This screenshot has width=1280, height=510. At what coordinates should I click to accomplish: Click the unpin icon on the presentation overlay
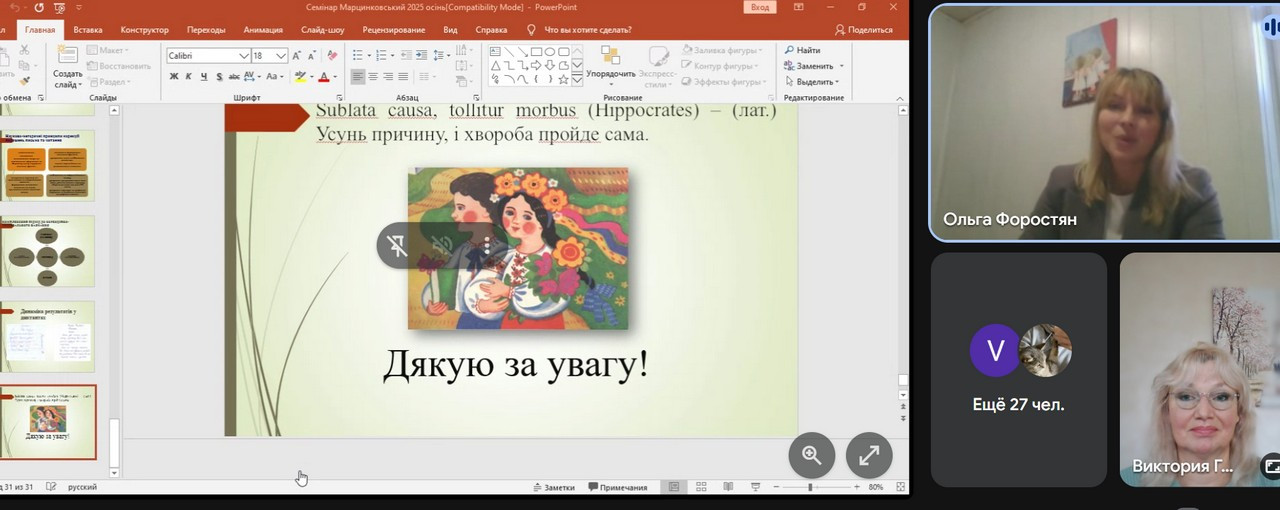(398, 245)
